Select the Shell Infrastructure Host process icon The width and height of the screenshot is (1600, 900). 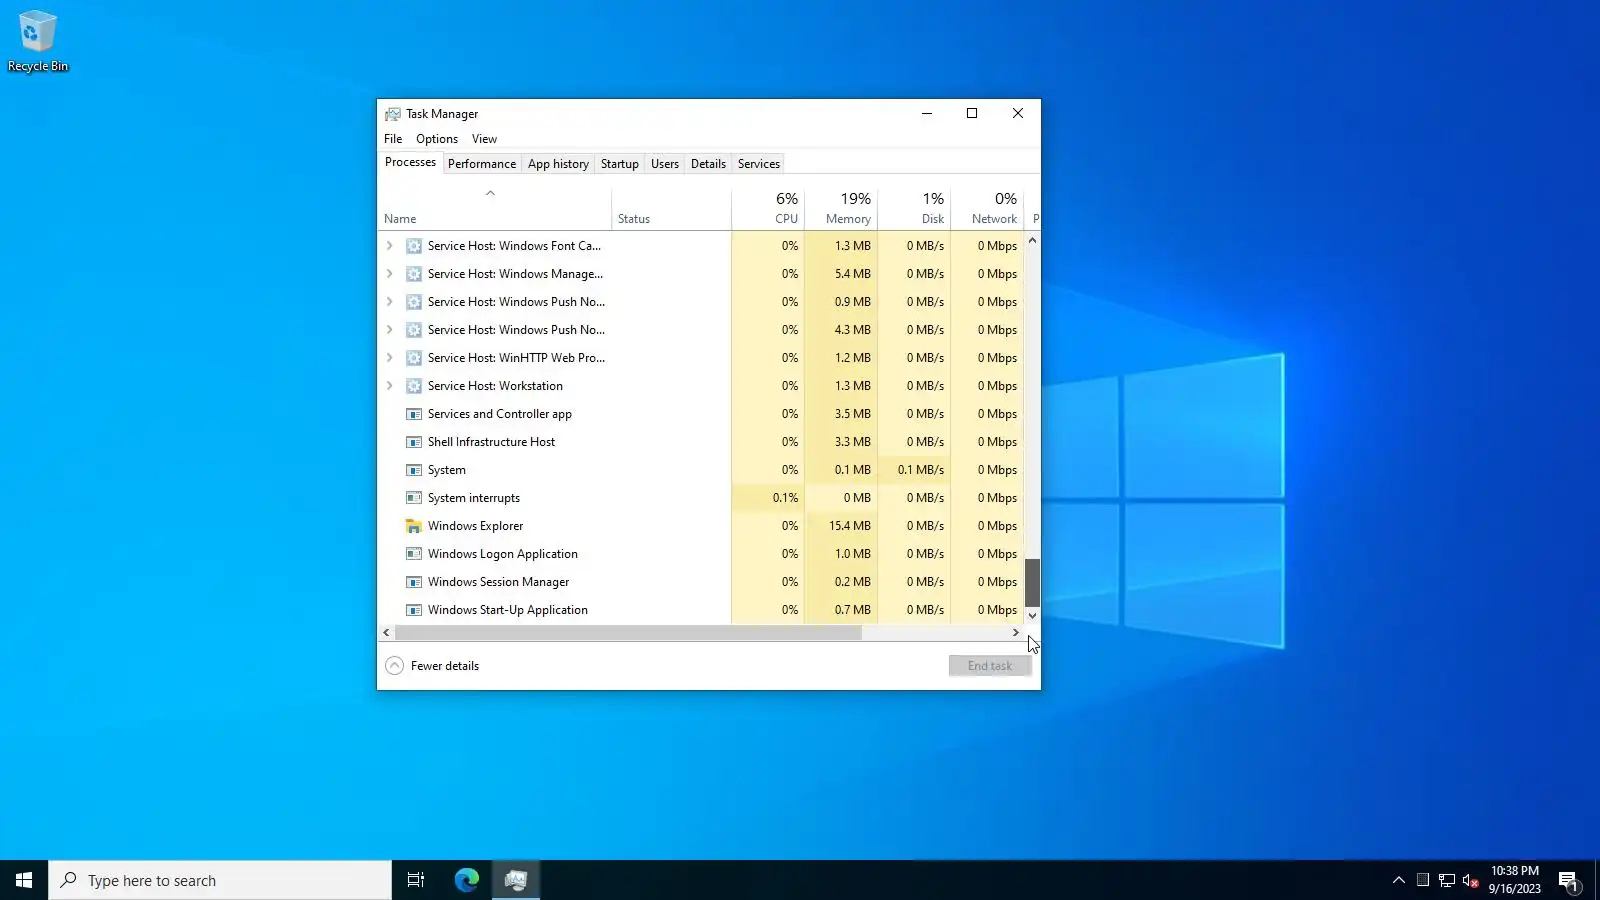(413, 442)
